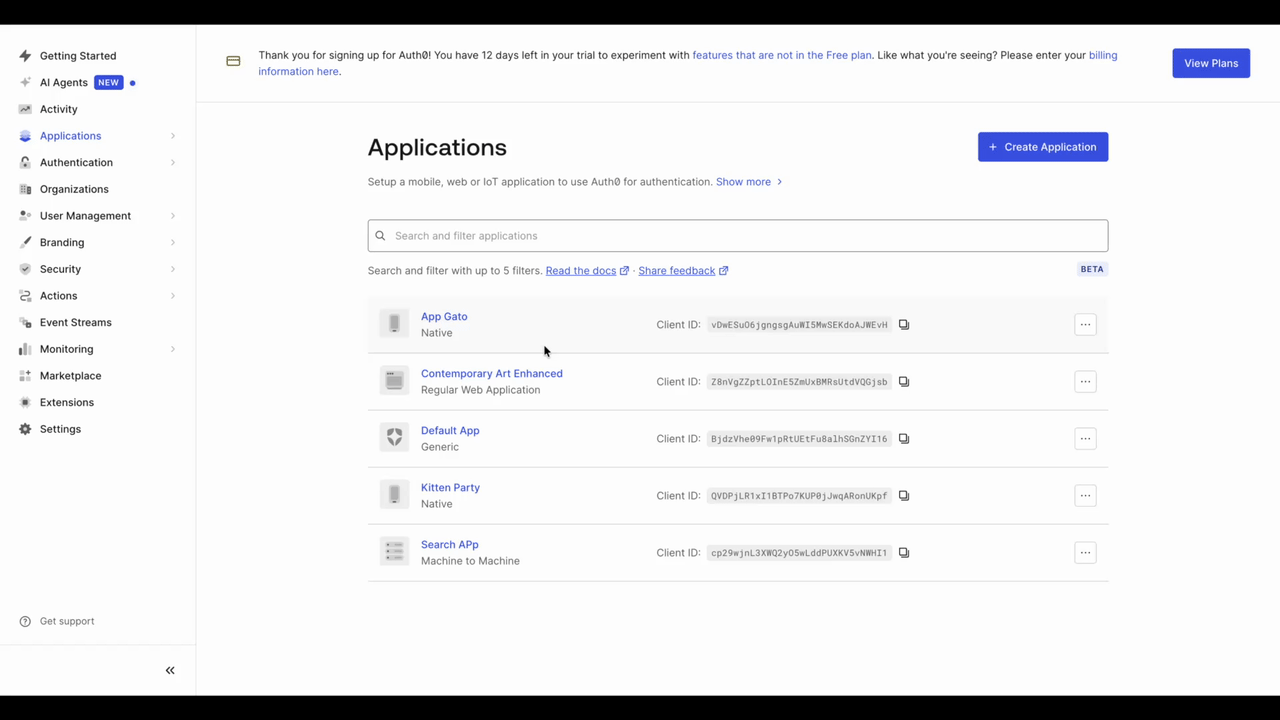This screenshot has height=720, width=1280.
Task: Click the Get support help icon
Action: point(25,621)
